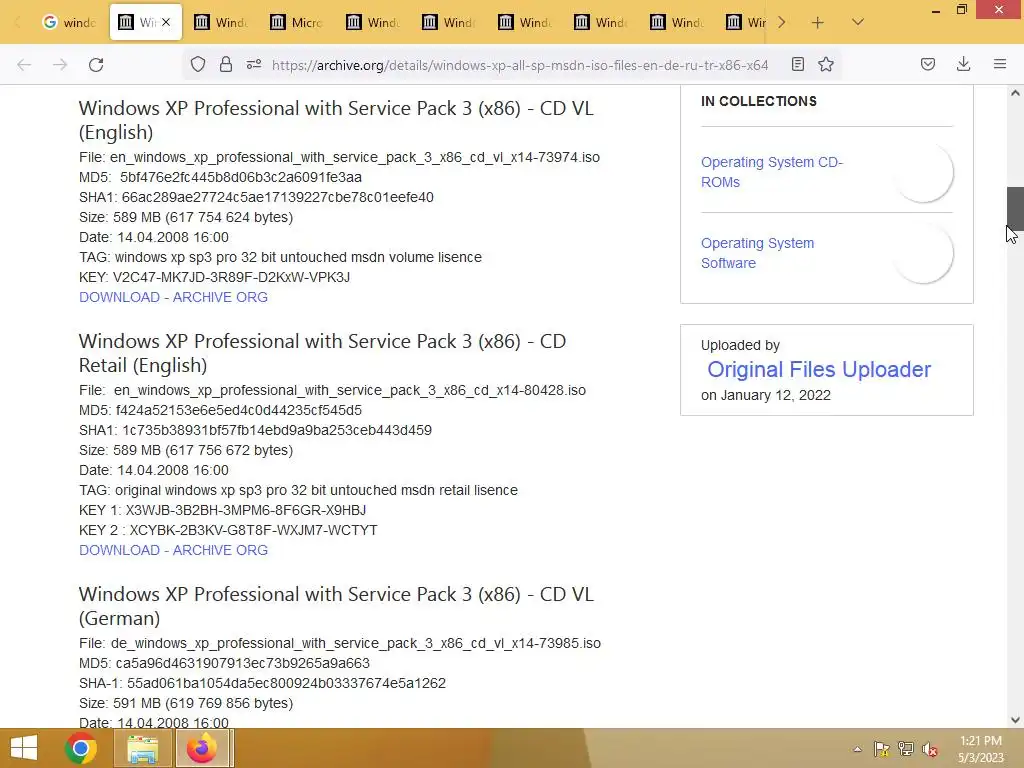Switch to the Micro tab
The image size is (1024, 768).
coord(296,22)
